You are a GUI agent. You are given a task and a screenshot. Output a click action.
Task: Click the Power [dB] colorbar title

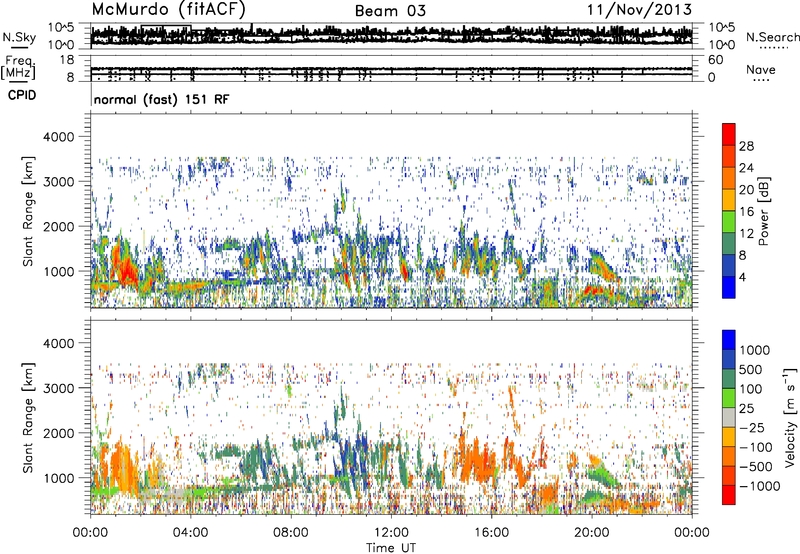click(x=764, y=211)
